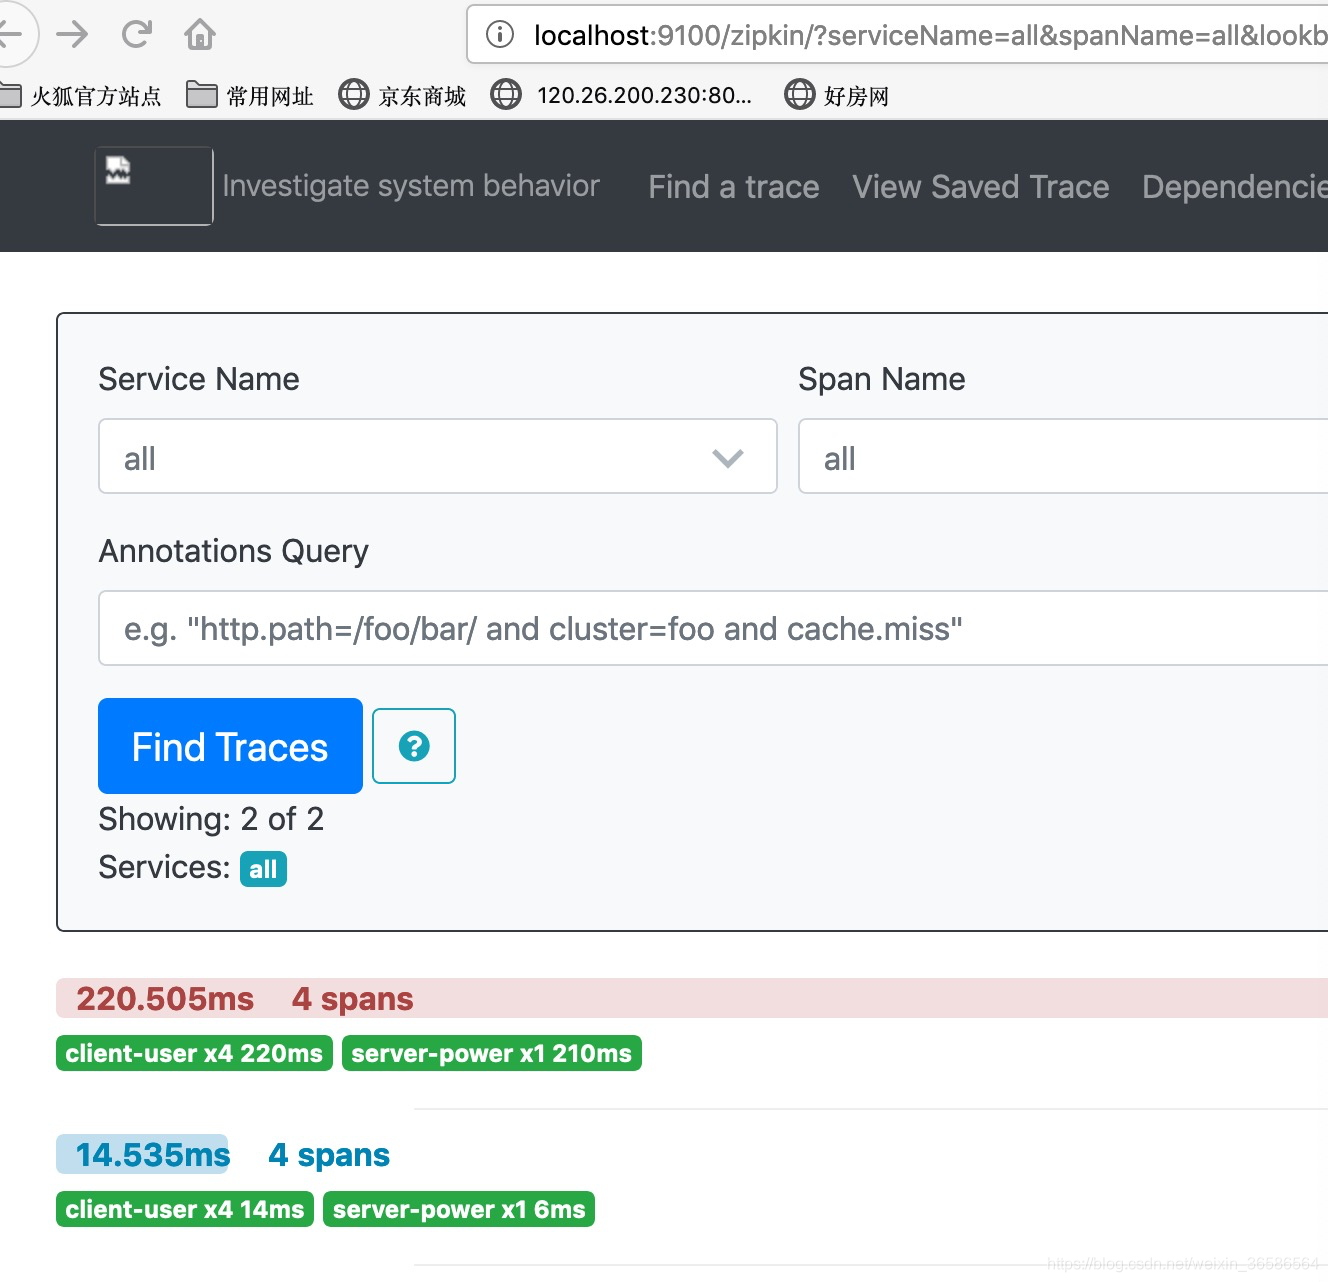Open Service Name dropdown

click(x=438, y=456)
